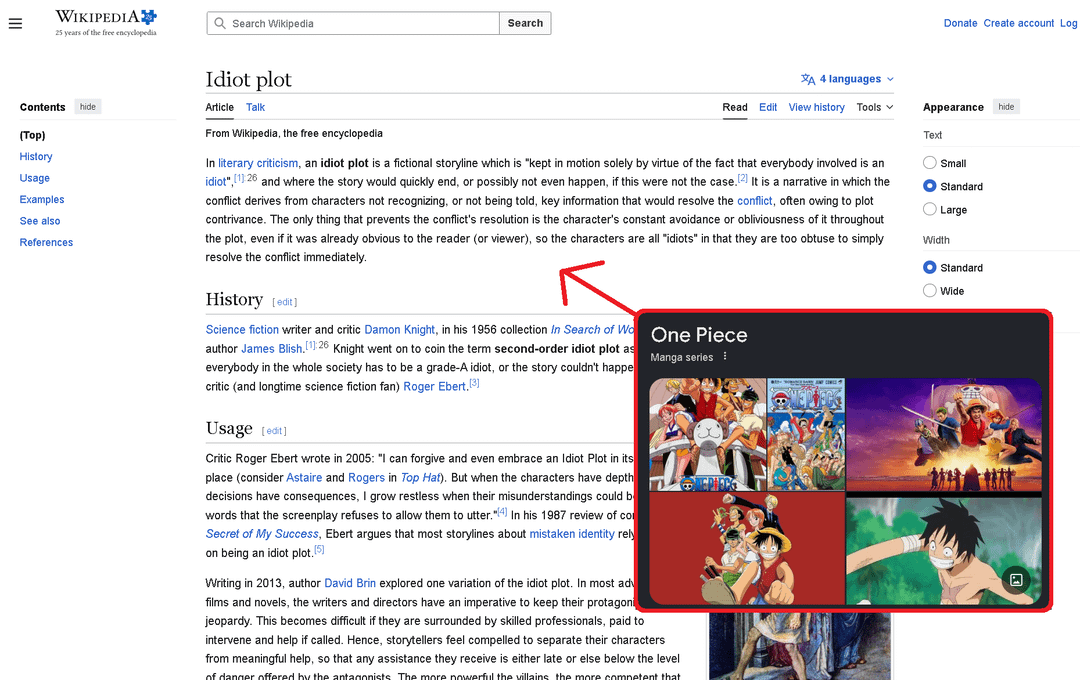The width and height of the screenshot is (1080, 680).
Task: Go to Examples in contents sidebar
Action: pyautogui.click(x=41, y=199)
